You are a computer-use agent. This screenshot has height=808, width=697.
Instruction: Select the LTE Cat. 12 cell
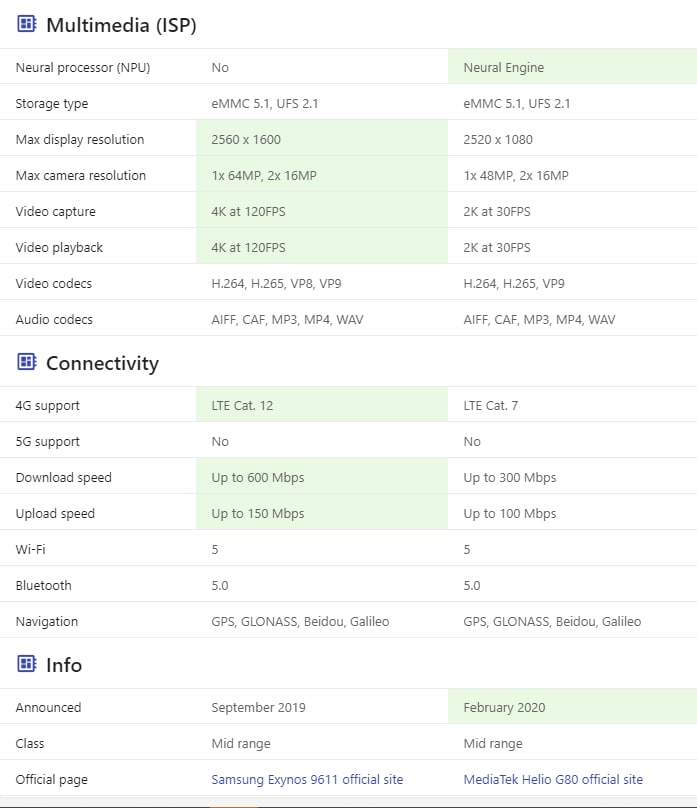coord(322,405)
